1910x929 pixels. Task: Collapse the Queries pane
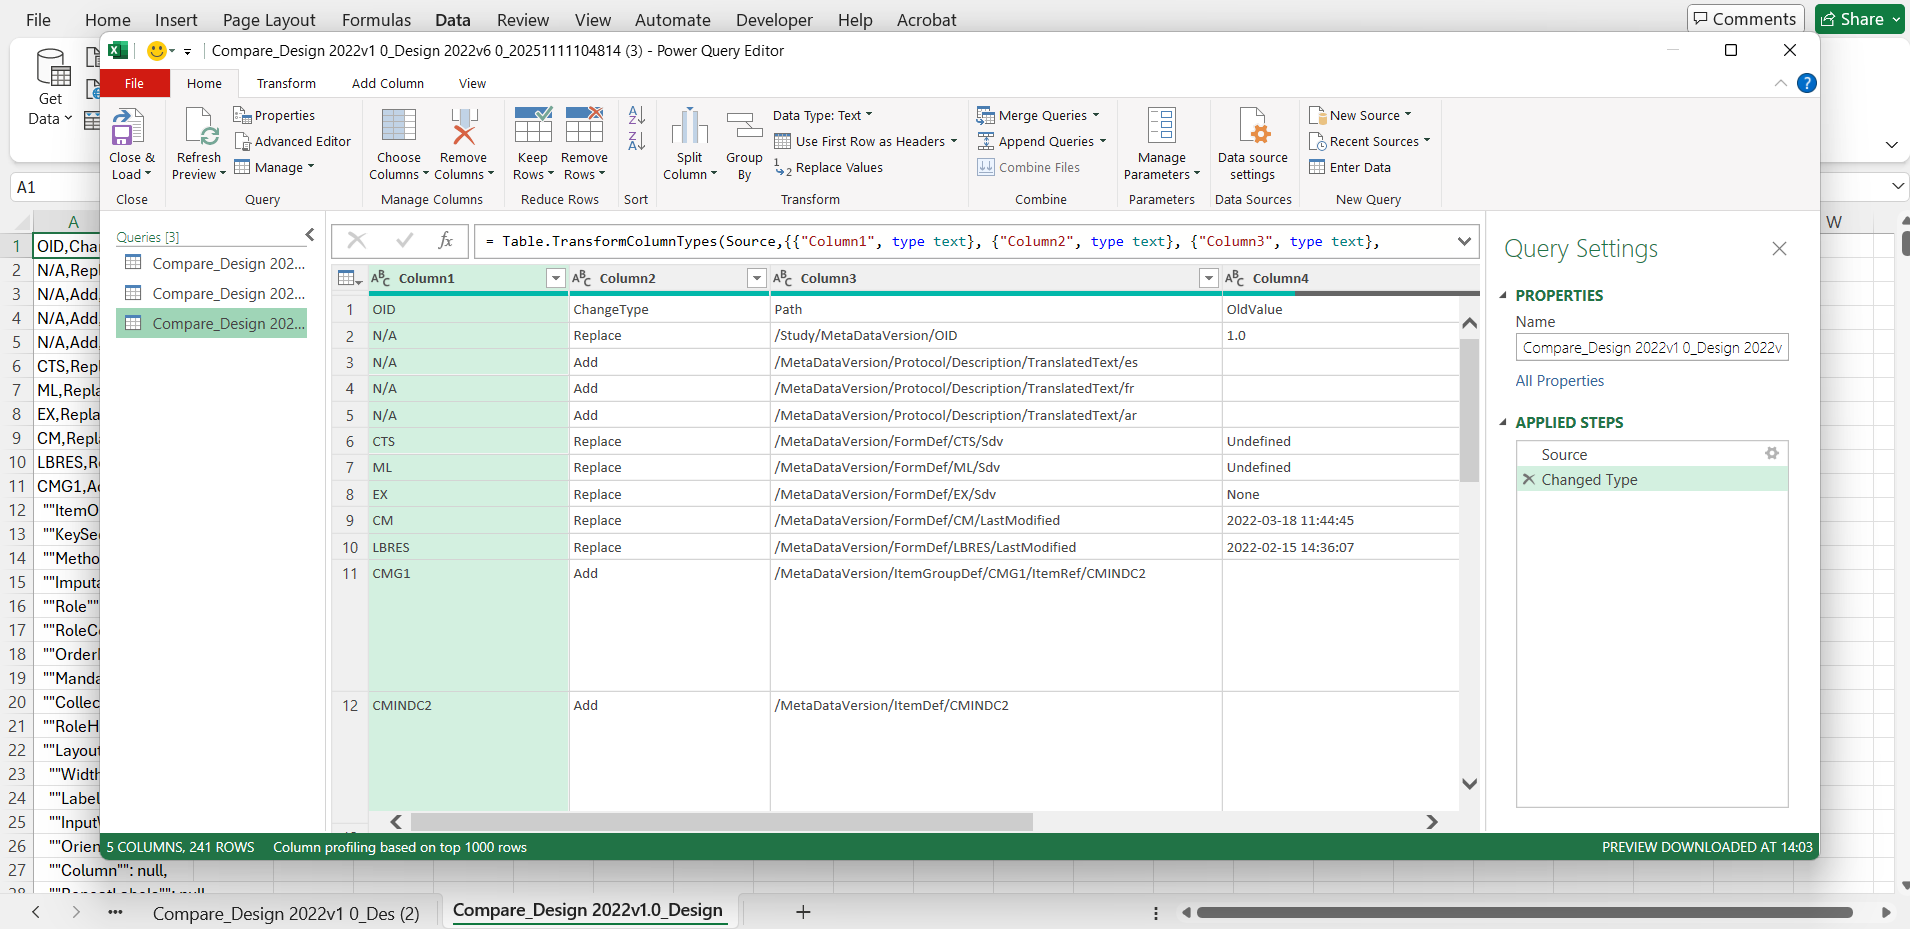point(310,235)
